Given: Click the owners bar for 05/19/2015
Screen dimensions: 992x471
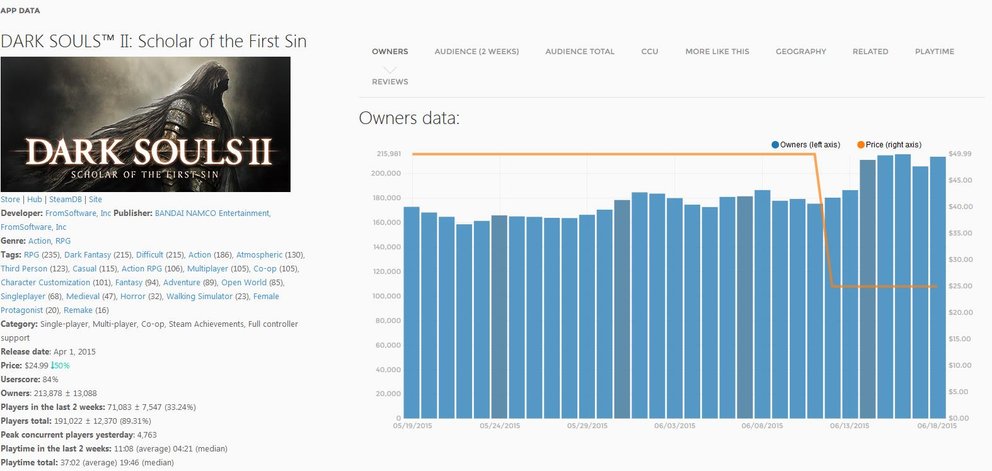Looking at the screenshot, I should tap(411, 312).
